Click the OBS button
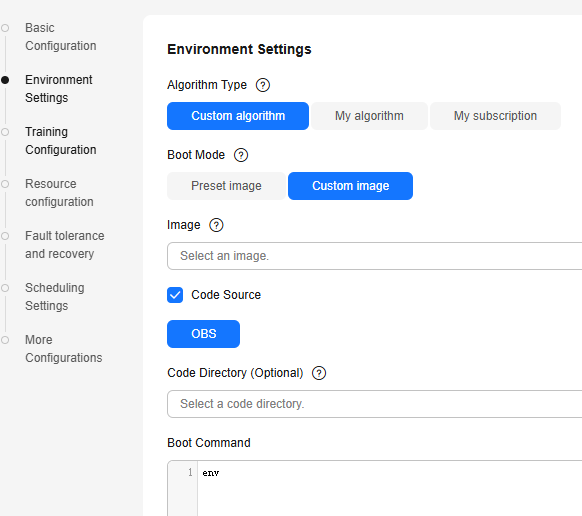Viewport: 582px width, 516px height. point(203,334)
